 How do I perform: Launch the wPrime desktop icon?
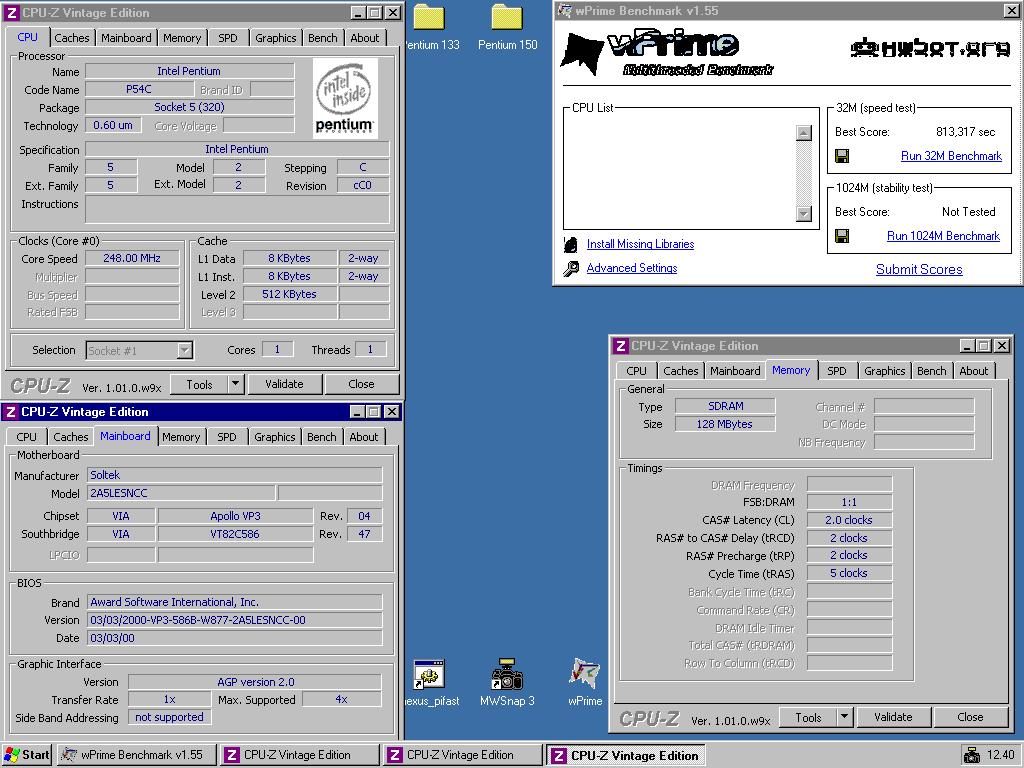pyautogui.click(x=584, y=674)
